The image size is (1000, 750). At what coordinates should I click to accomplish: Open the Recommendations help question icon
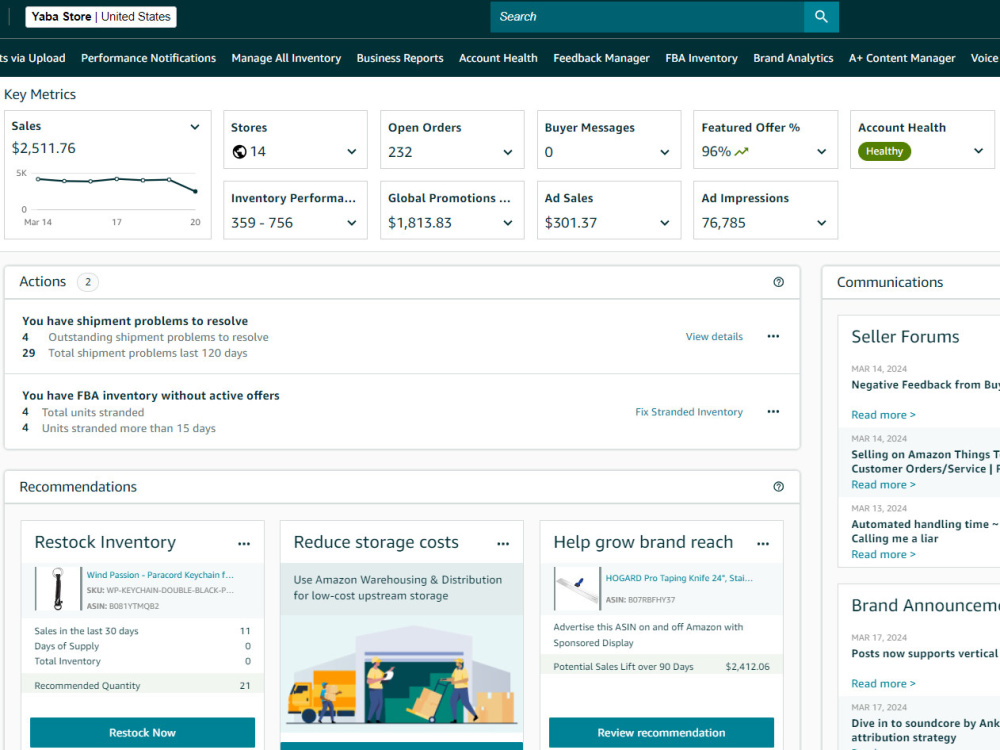[778, 487]
